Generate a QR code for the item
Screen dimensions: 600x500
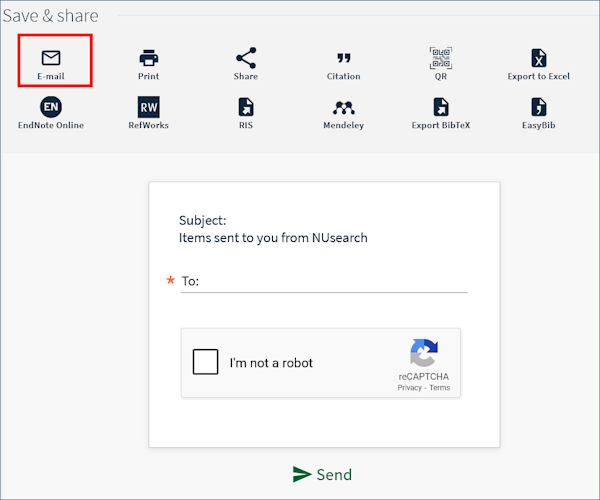pyautogui.click(x=441, y=58)
